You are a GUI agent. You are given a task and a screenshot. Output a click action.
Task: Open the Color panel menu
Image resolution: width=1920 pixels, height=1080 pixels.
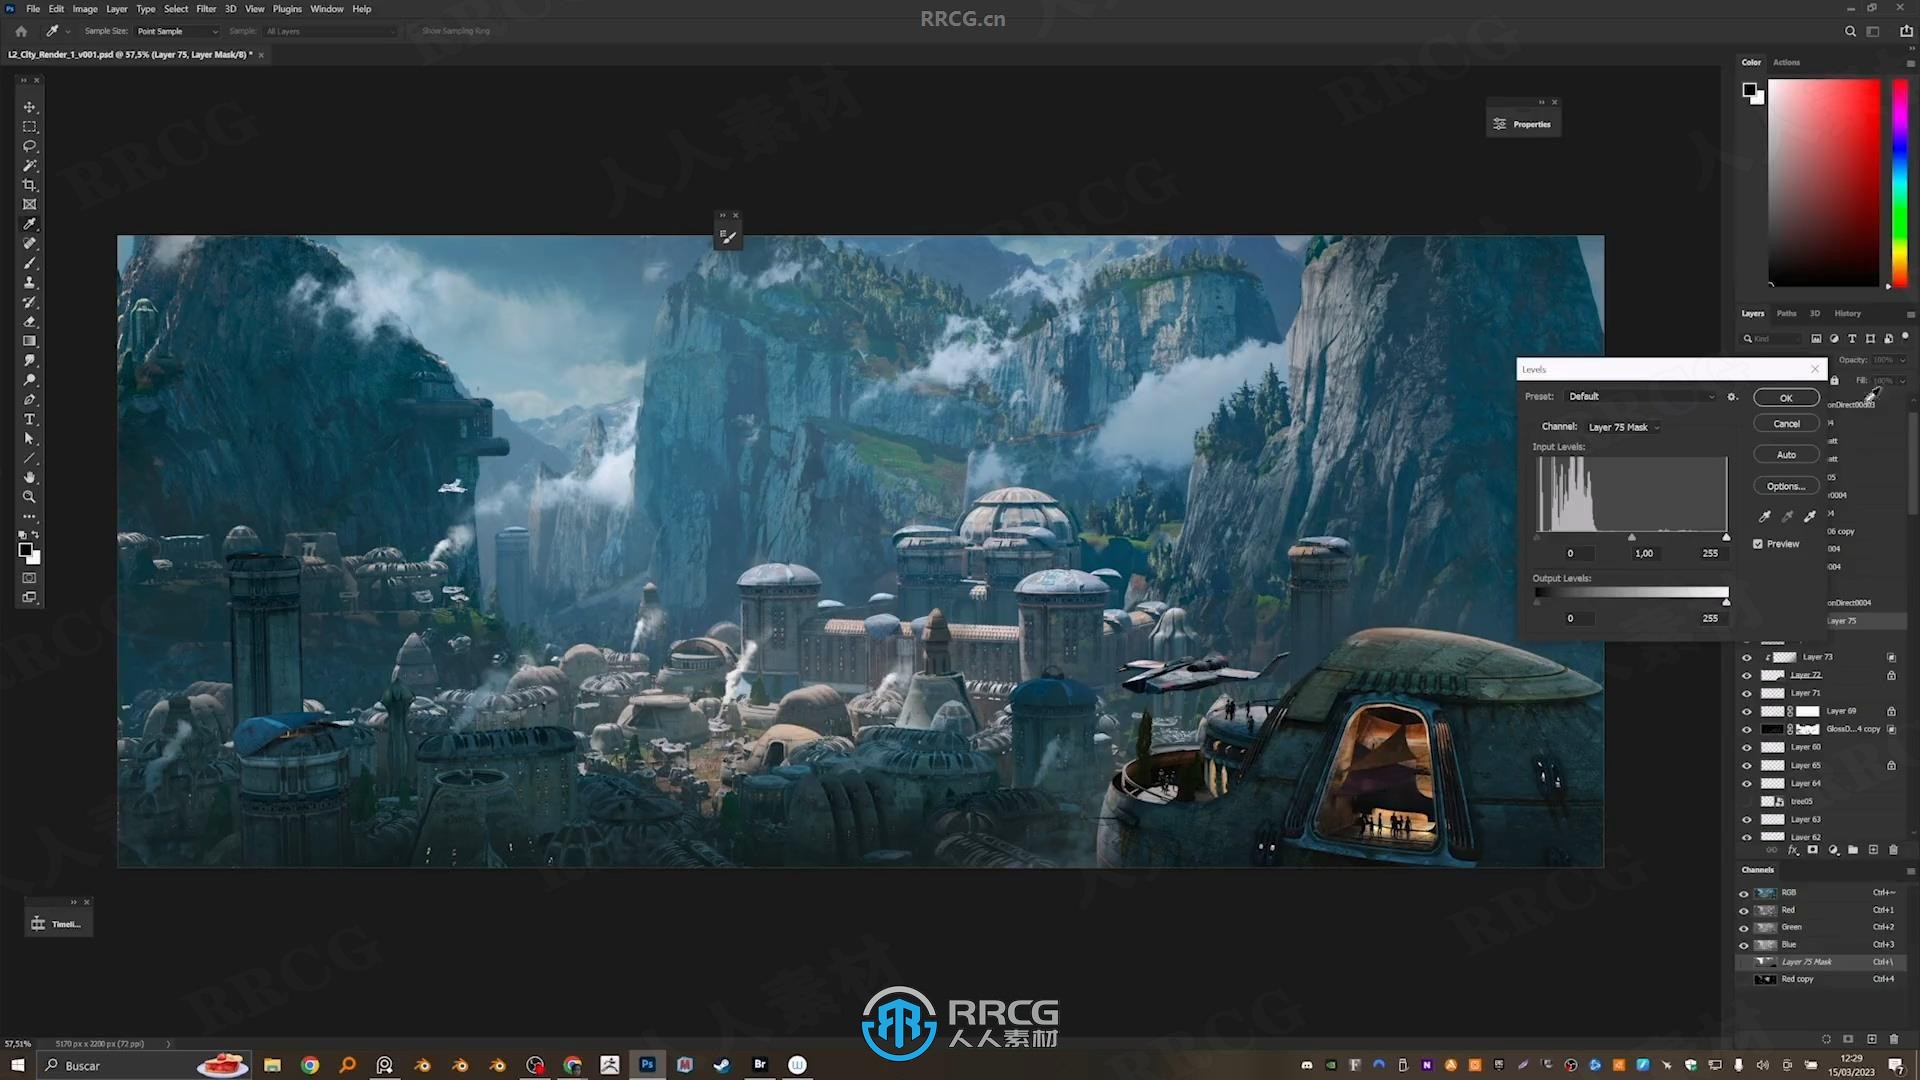(x=1910, y=63)
